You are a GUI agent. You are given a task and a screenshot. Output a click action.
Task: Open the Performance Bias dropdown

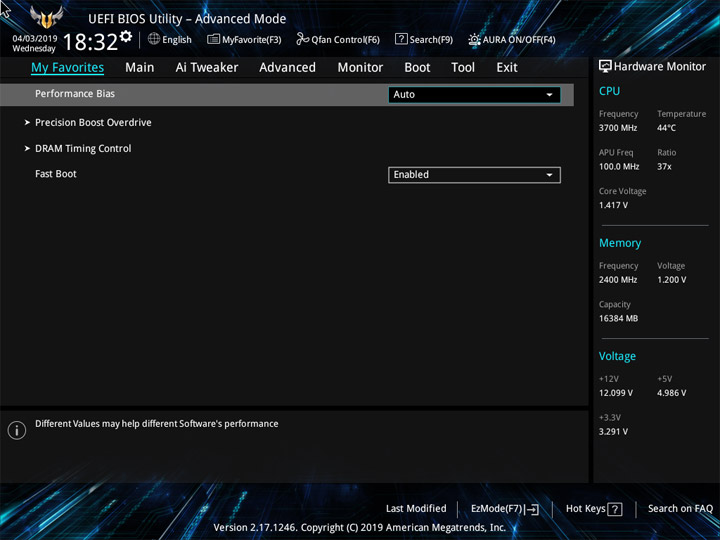click(474, 95)
